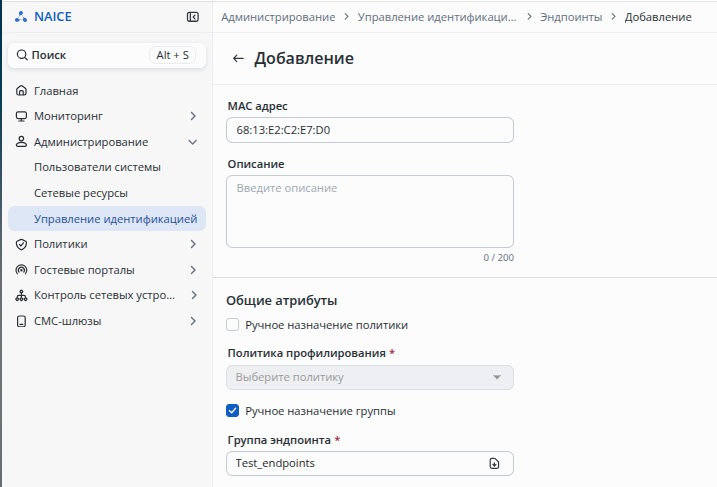Click the back arrow next to Добавление
Image resolution: width=717 pixels, height=487 pixels.
[x=238, y=59]
